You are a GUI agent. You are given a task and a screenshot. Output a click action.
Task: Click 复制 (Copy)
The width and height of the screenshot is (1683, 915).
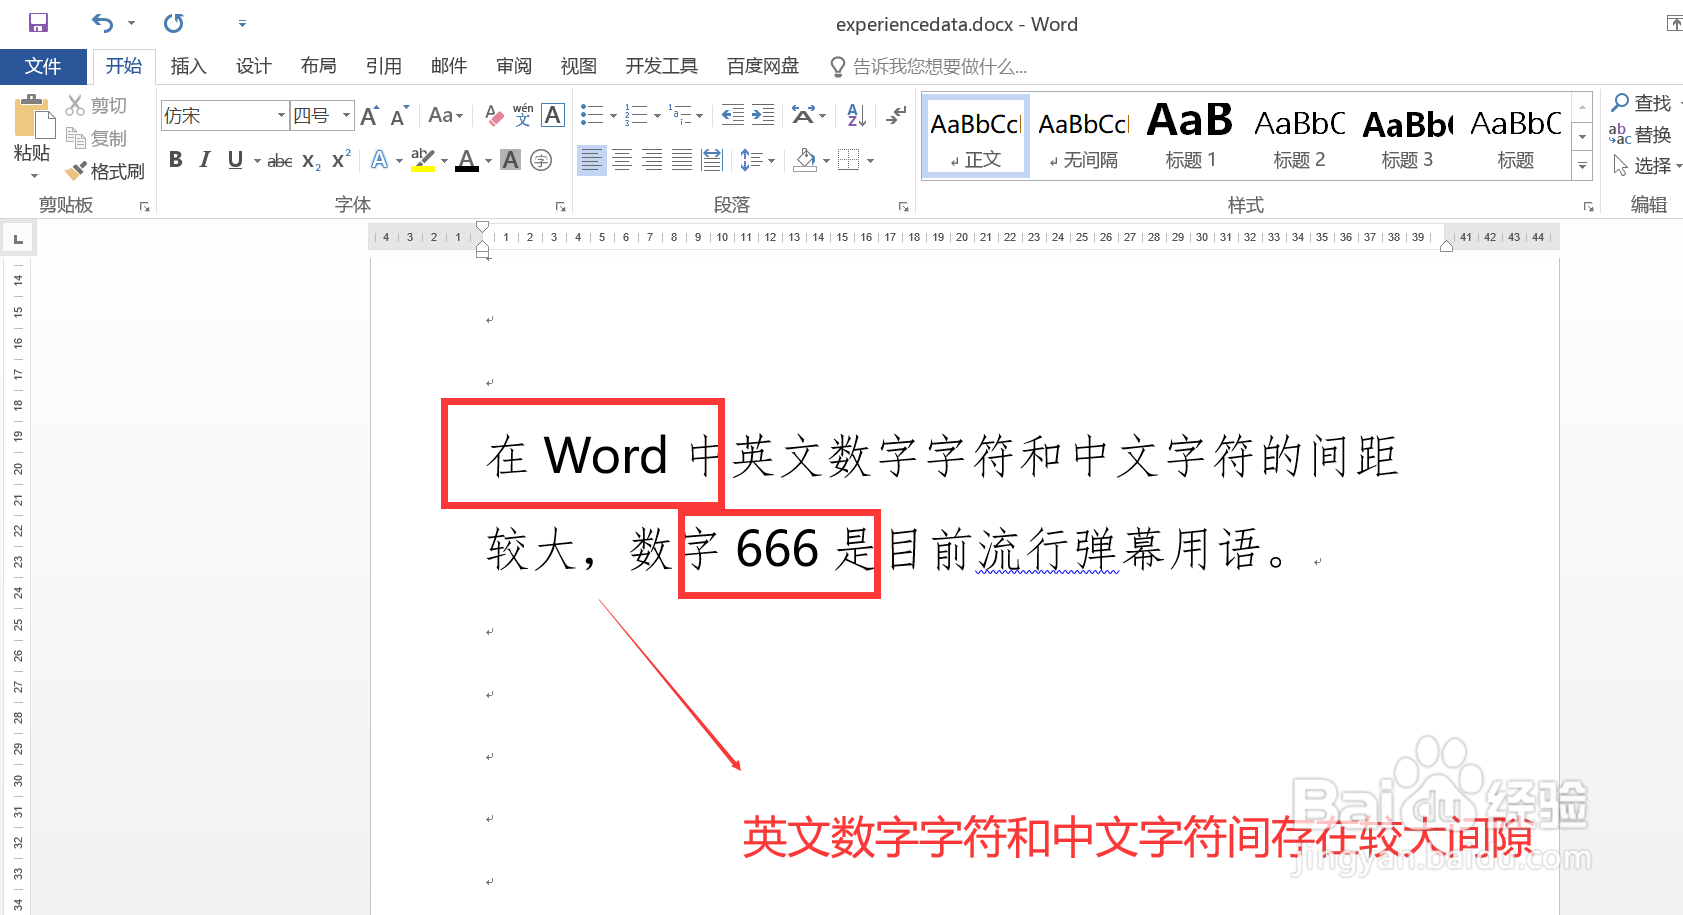(x=96, y=138)
